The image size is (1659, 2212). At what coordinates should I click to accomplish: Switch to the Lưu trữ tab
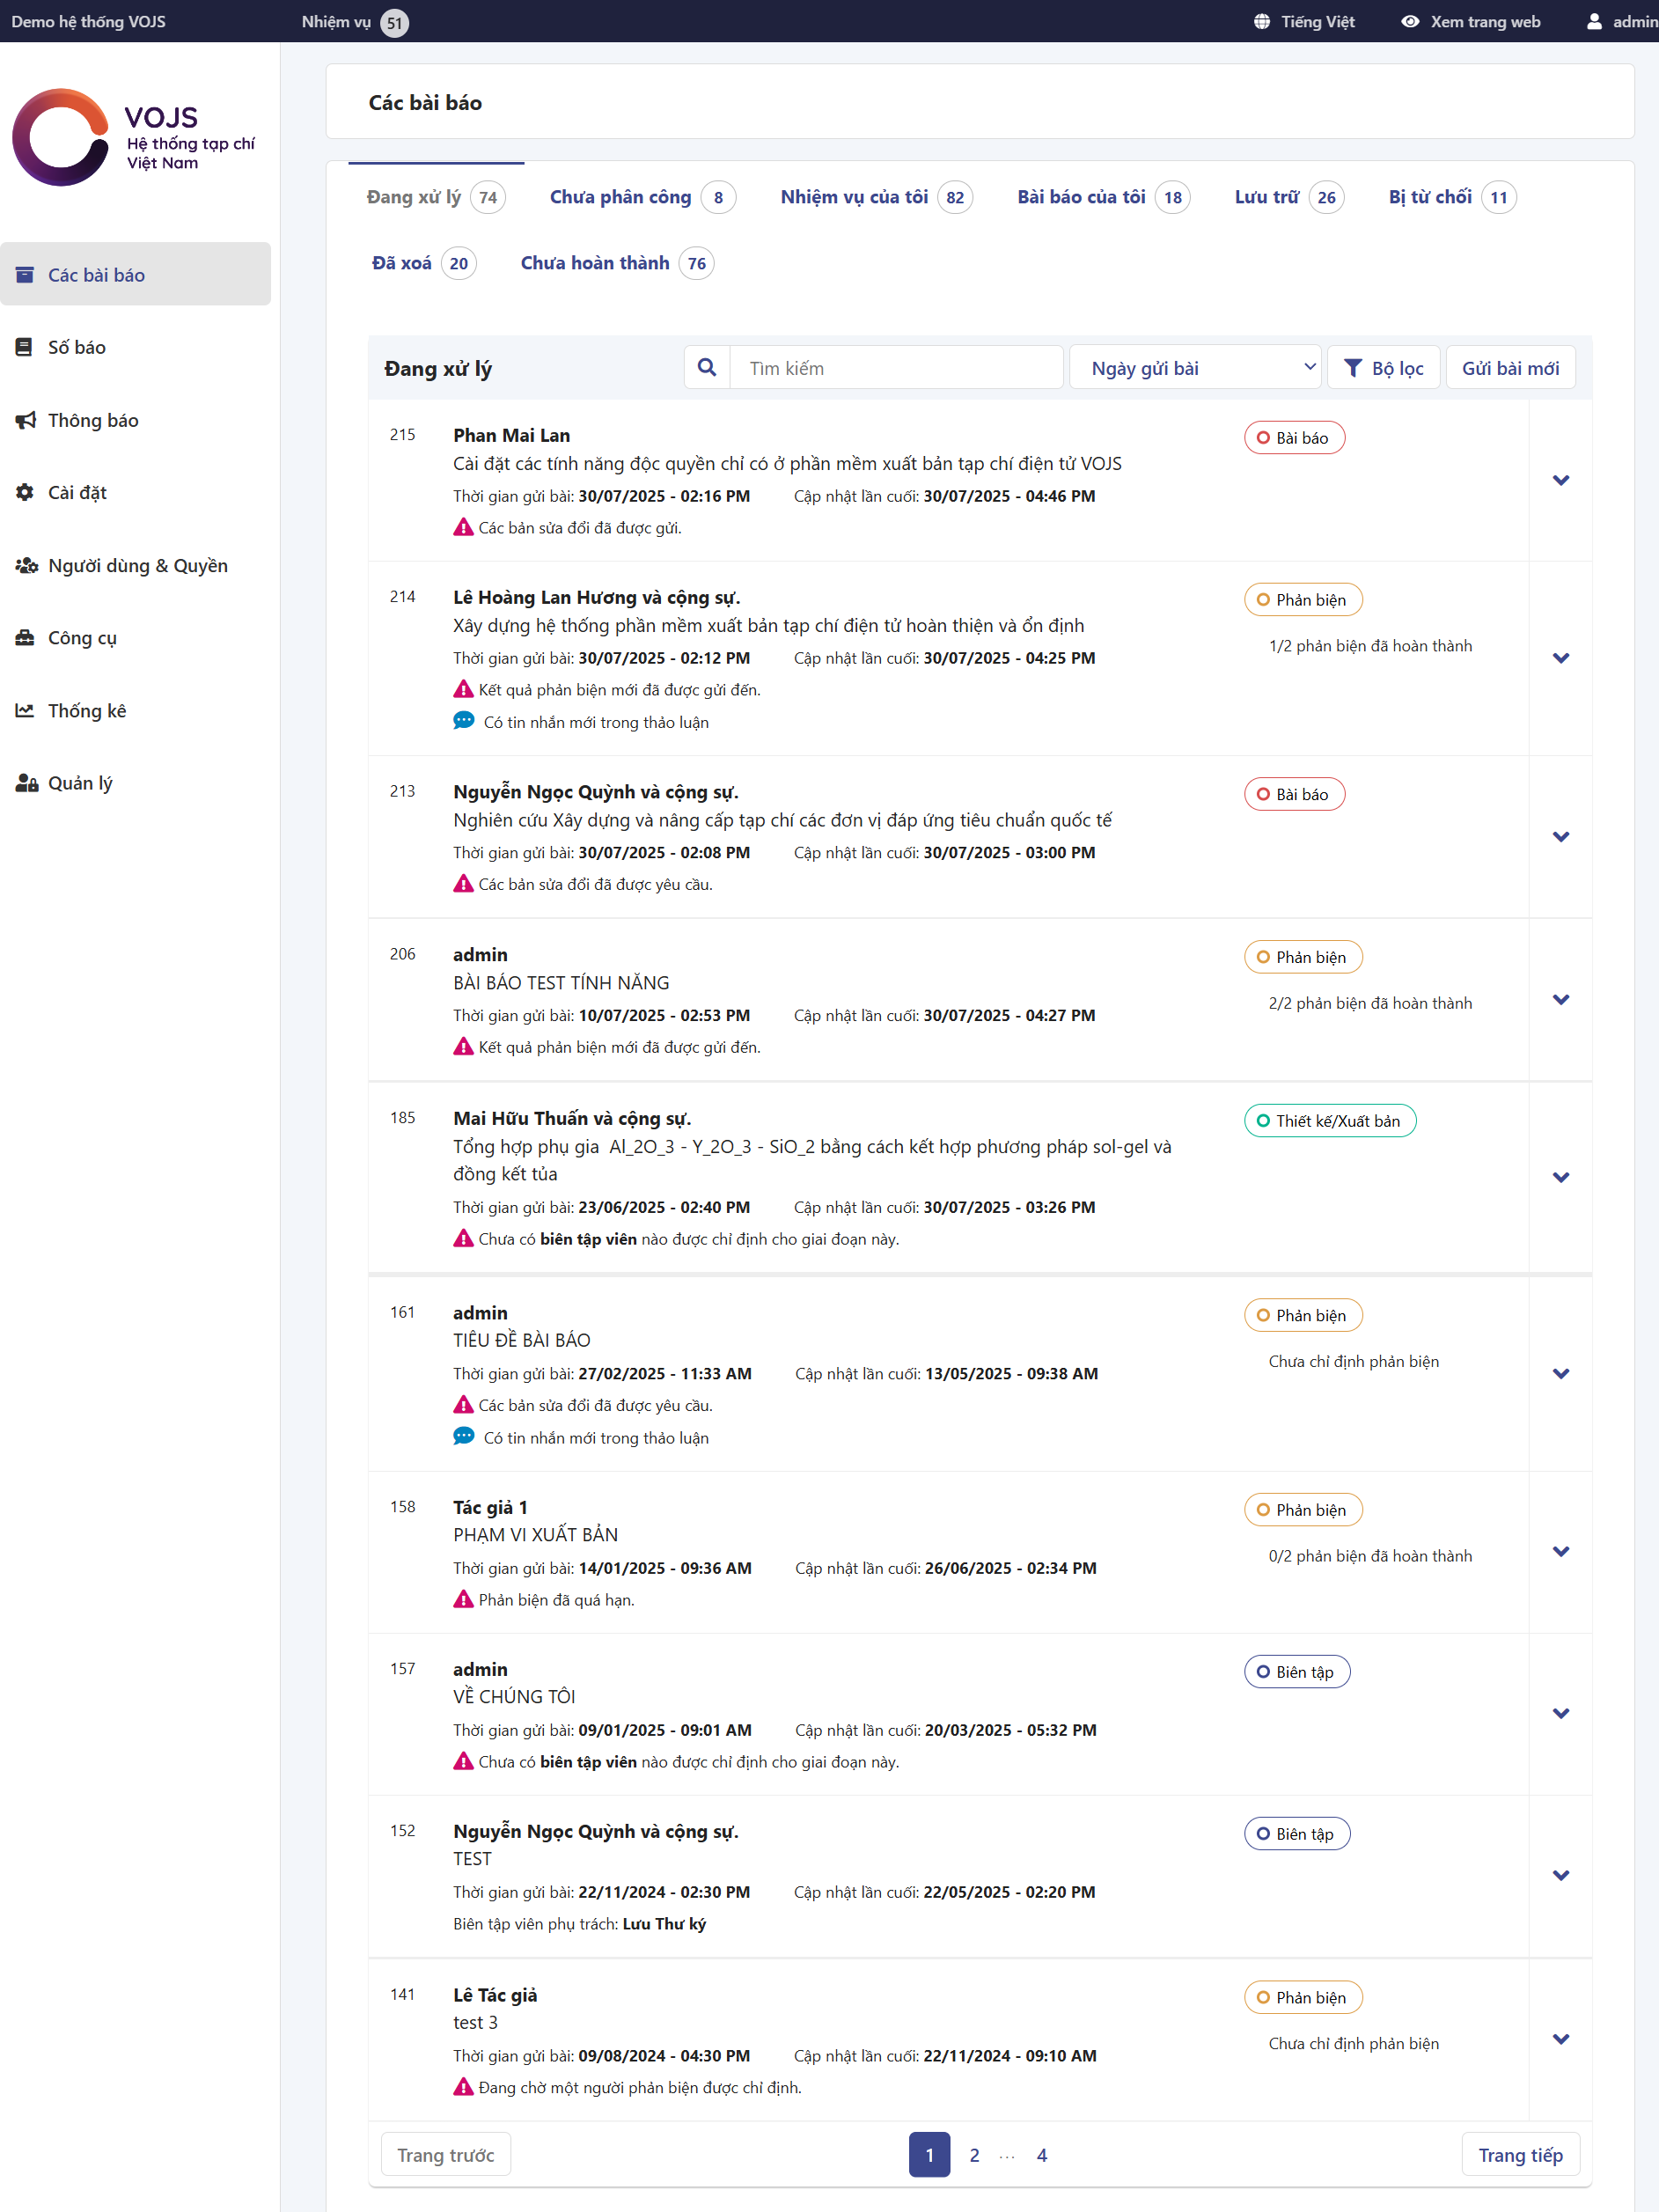[x=1266, y=197]
